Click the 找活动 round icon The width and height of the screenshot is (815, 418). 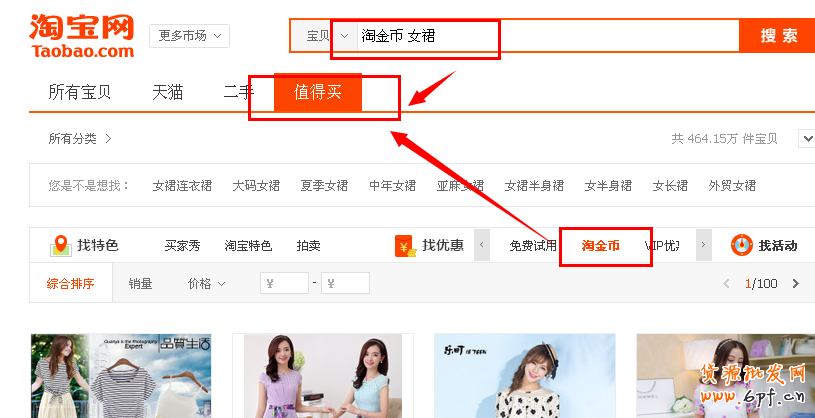742,245
